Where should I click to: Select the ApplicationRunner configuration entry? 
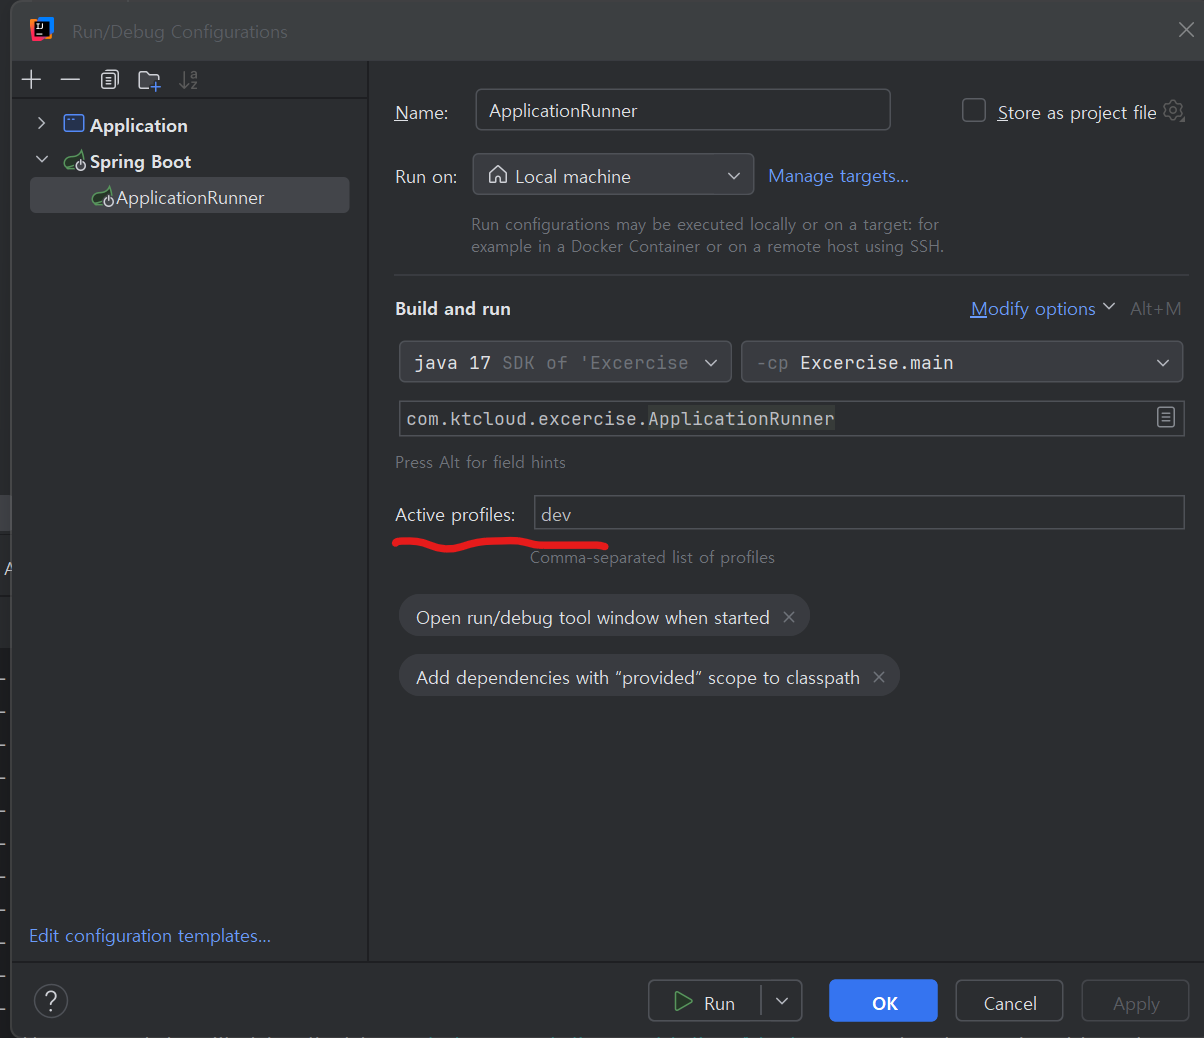189,197
